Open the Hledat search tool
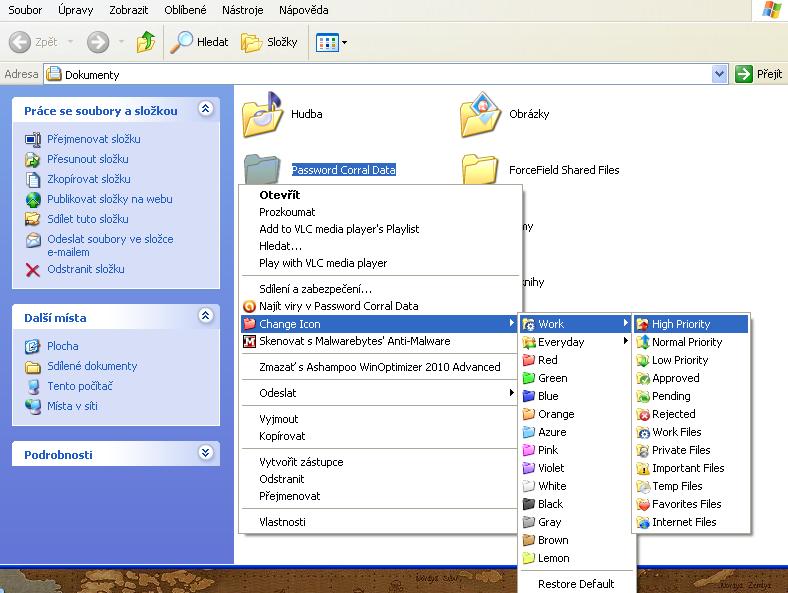Viewport: 788px width, 593px height. [x=199, y=42]
